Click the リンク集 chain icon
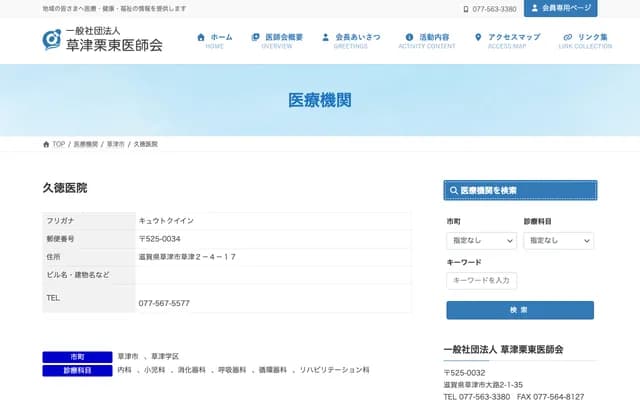Image resolution: width=640 pixels, height=400 pixels. [x=568, y=37]
